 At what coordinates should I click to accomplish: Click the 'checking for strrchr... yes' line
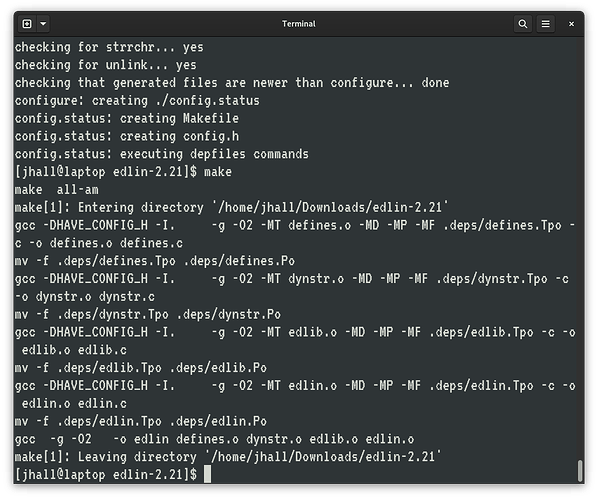(x=109, y=47)
